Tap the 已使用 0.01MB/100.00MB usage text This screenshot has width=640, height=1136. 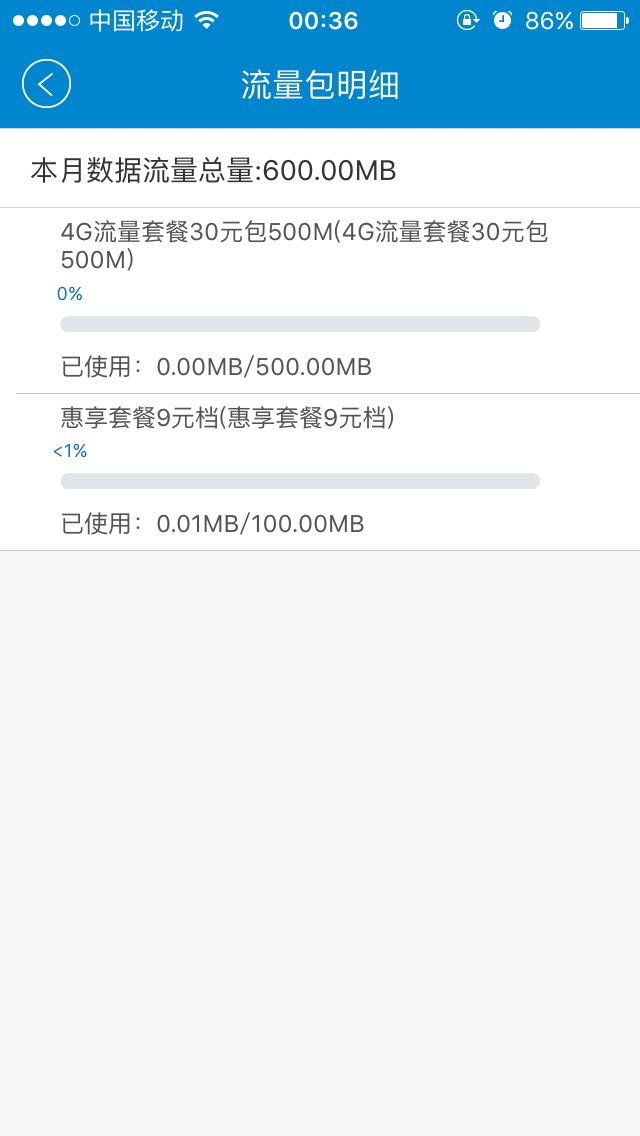pyautogui.click(x=213, y=523)
